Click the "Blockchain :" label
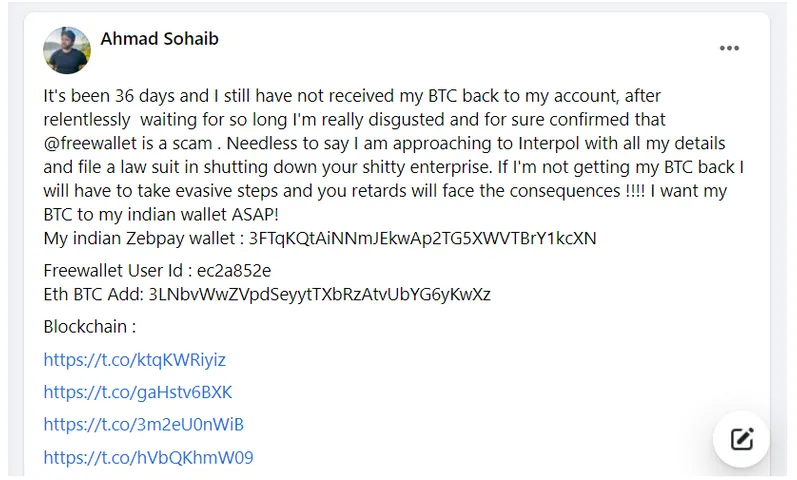Viewport: 797px width, 480px height. pos(89,327)
